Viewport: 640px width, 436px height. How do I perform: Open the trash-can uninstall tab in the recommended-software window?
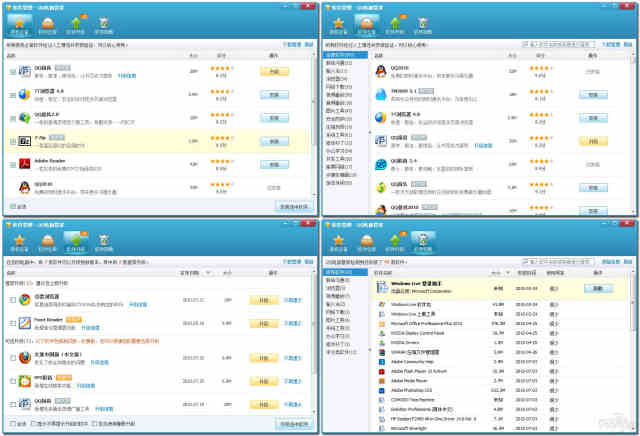[104, 24]
